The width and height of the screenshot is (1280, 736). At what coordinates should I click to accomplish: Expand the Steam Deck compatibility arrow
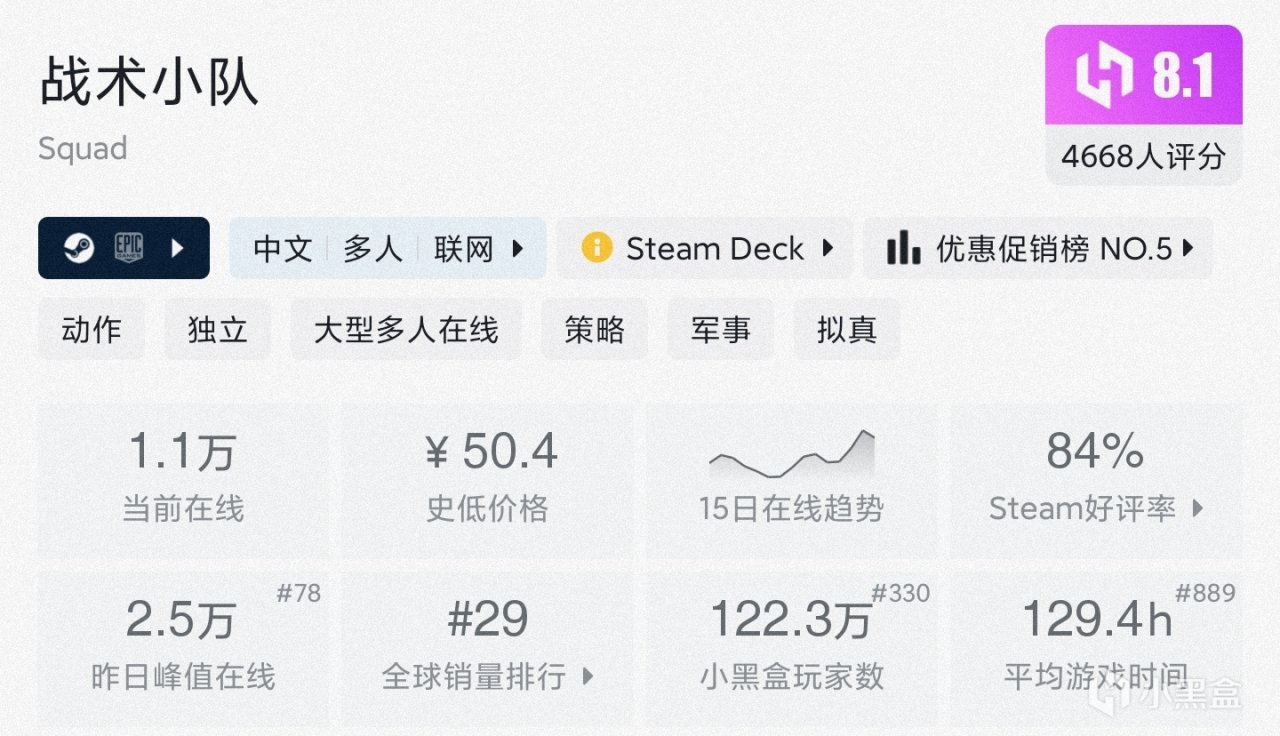828,248
